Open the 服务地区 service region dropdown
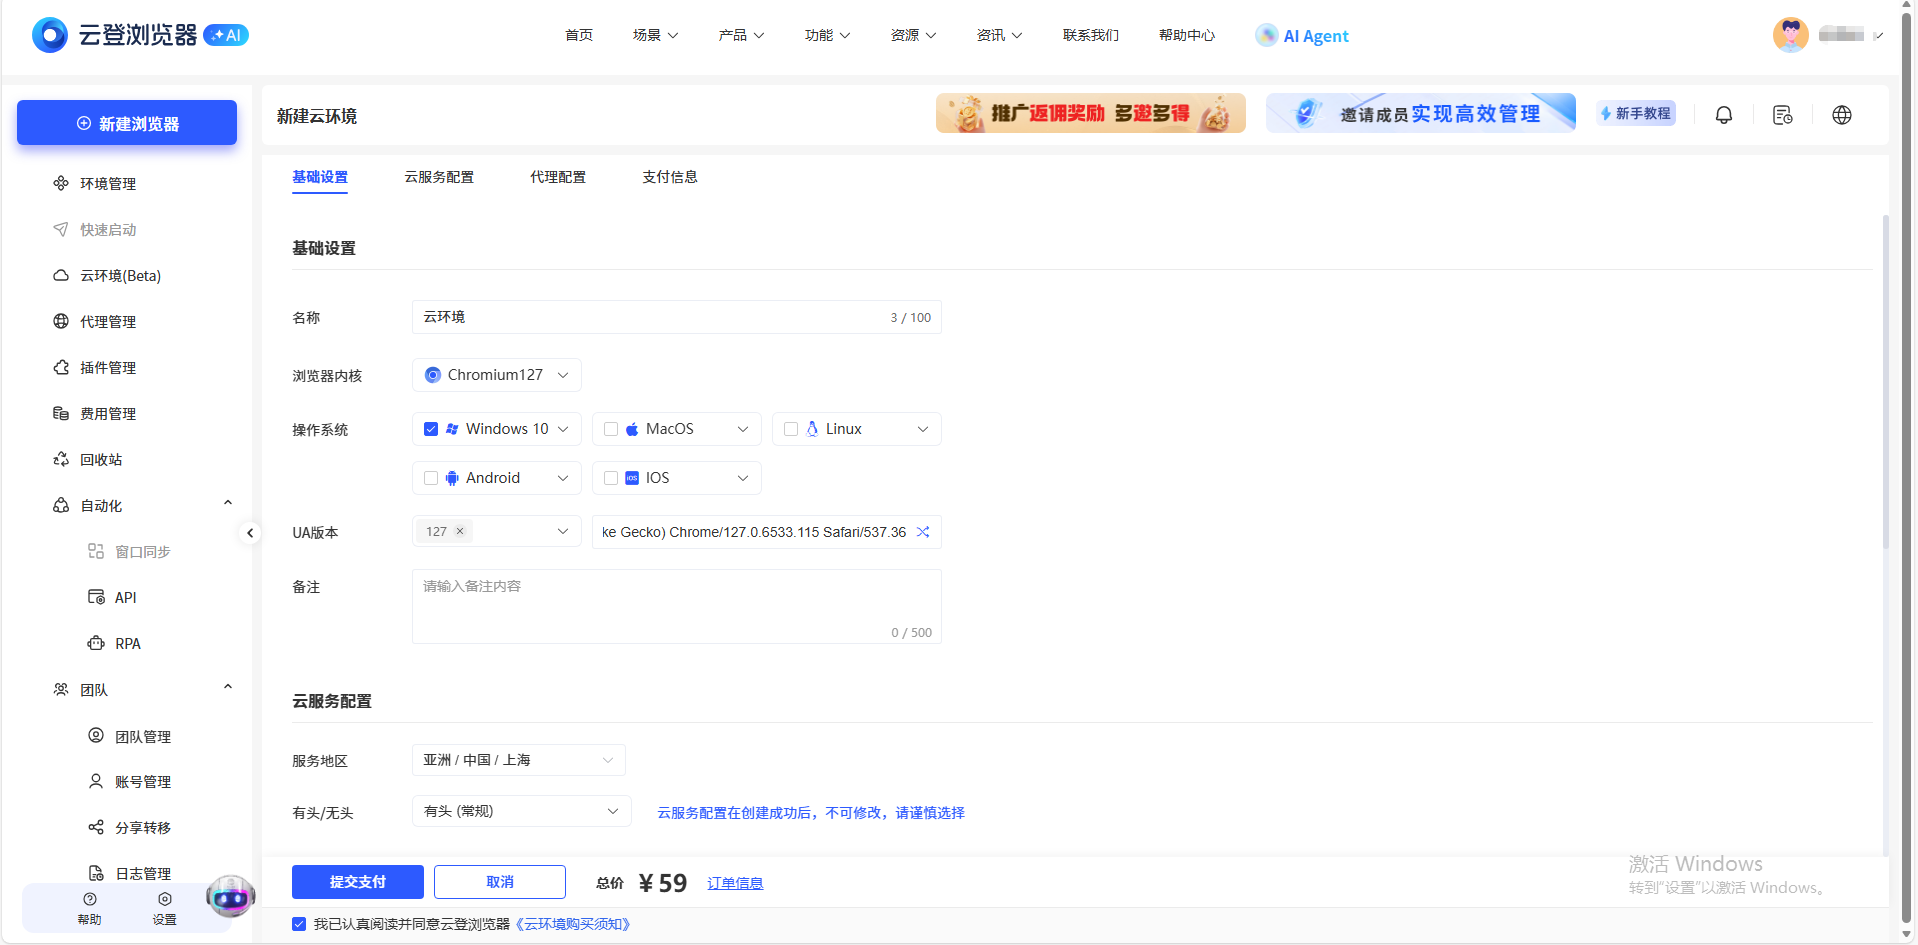The height and width of the screenshot is (945, 1918). [518, 760]
